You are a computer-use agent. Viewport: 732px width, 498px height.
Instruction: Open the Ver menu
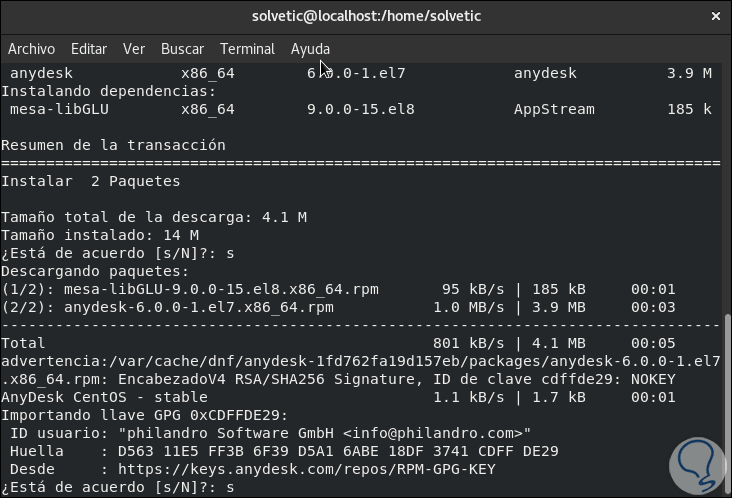(x=134, y=49)
